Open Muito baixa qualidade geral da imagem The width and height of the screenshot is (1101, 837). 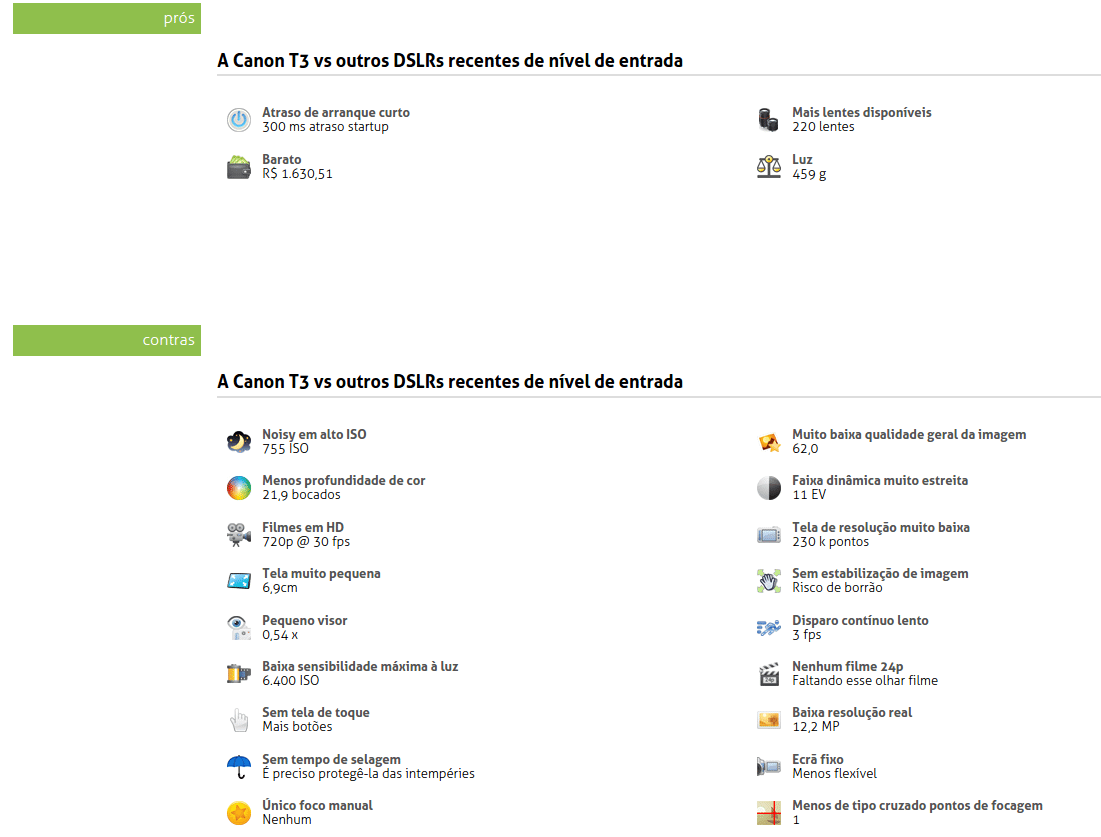[909, 435]
